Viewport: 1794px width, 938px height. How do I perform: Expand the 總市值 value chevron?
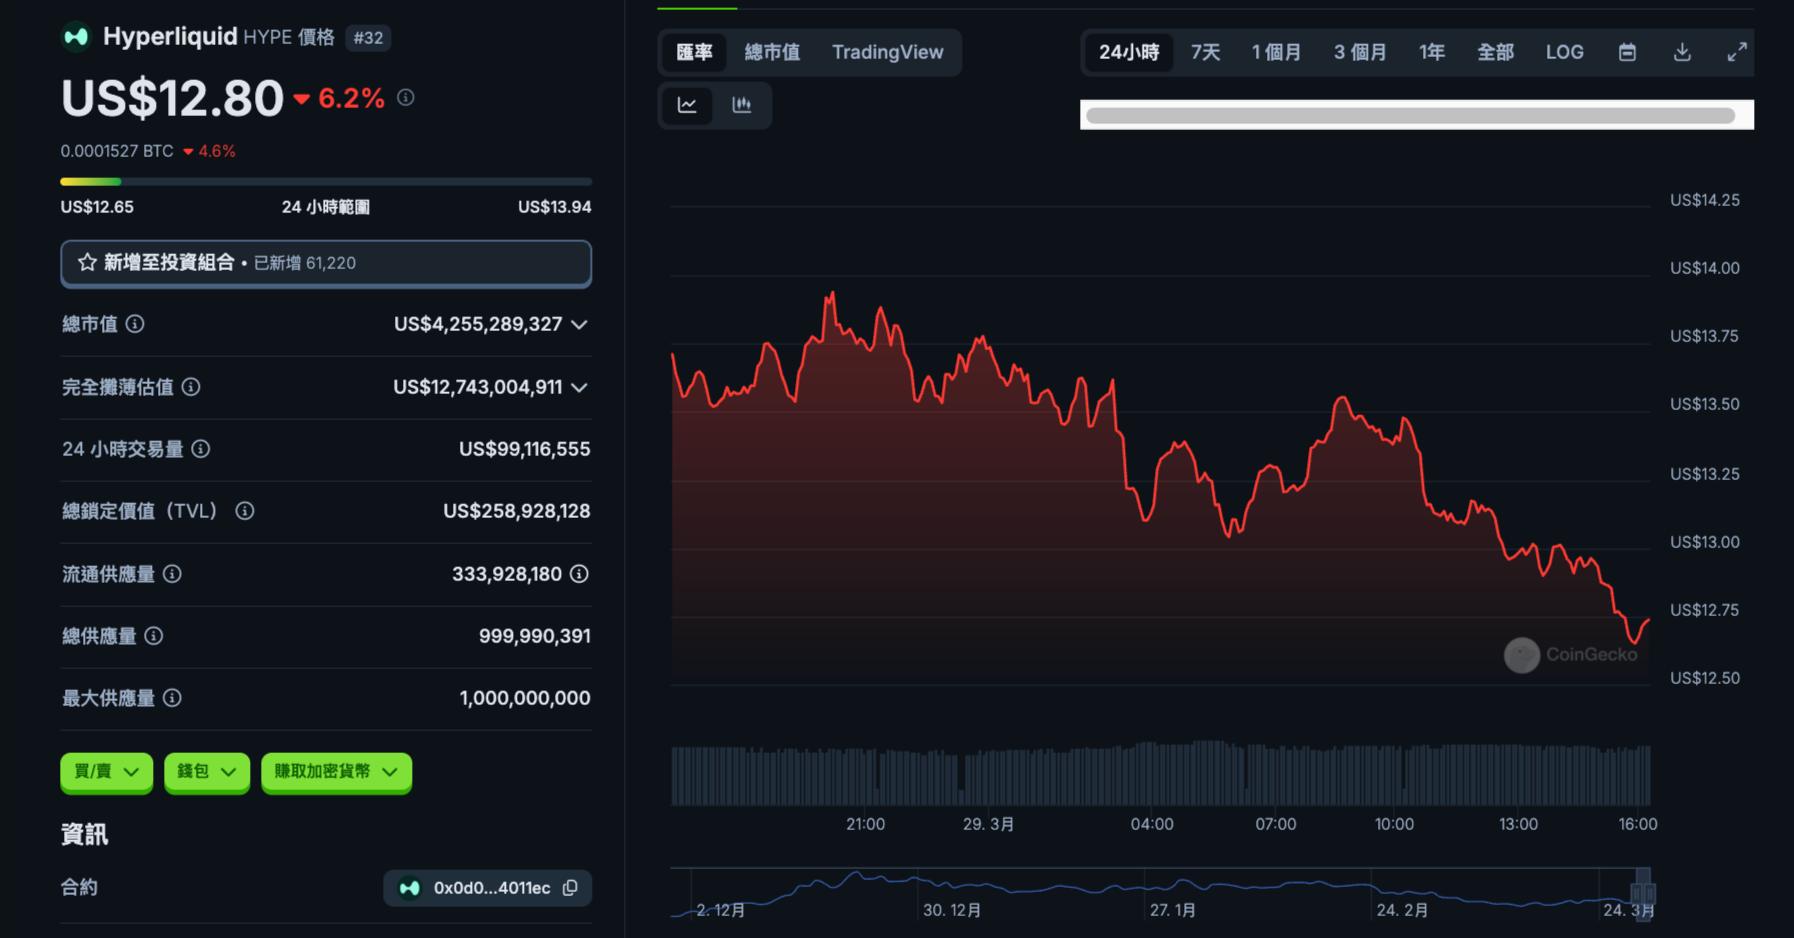[x=579, y=325]
